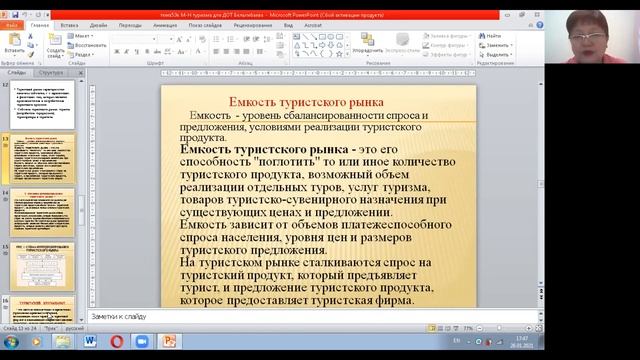
Task: Click the zoom slider handle in status bar
Action: [499, 328]
